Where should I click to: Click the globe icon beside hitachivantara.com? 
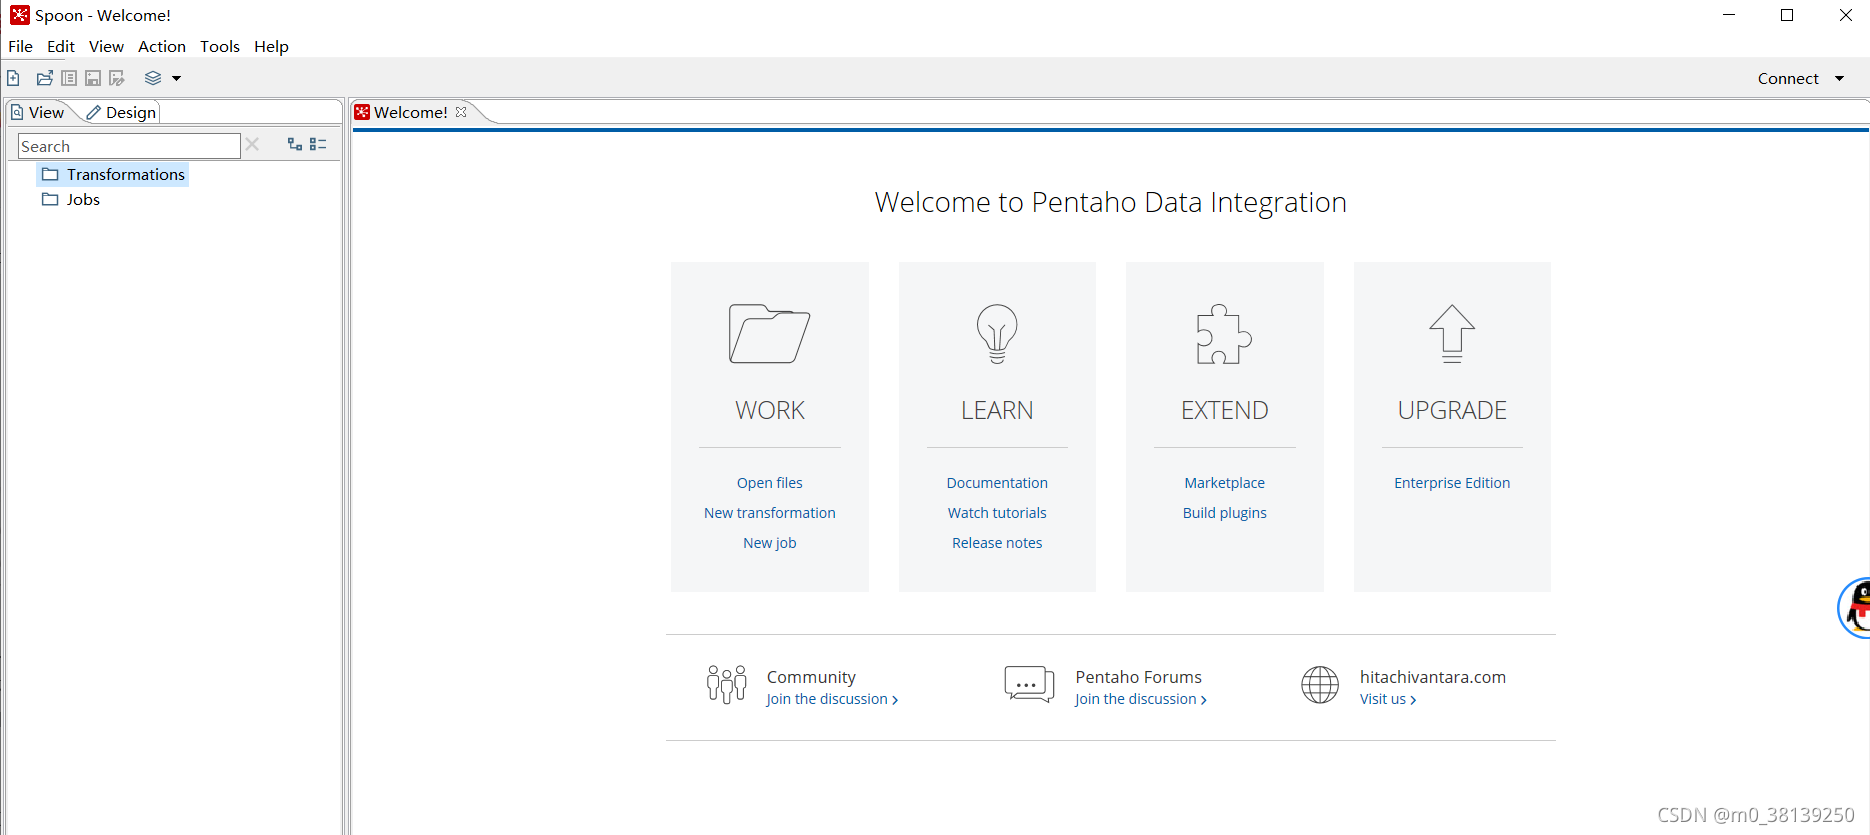[1320, 685]
